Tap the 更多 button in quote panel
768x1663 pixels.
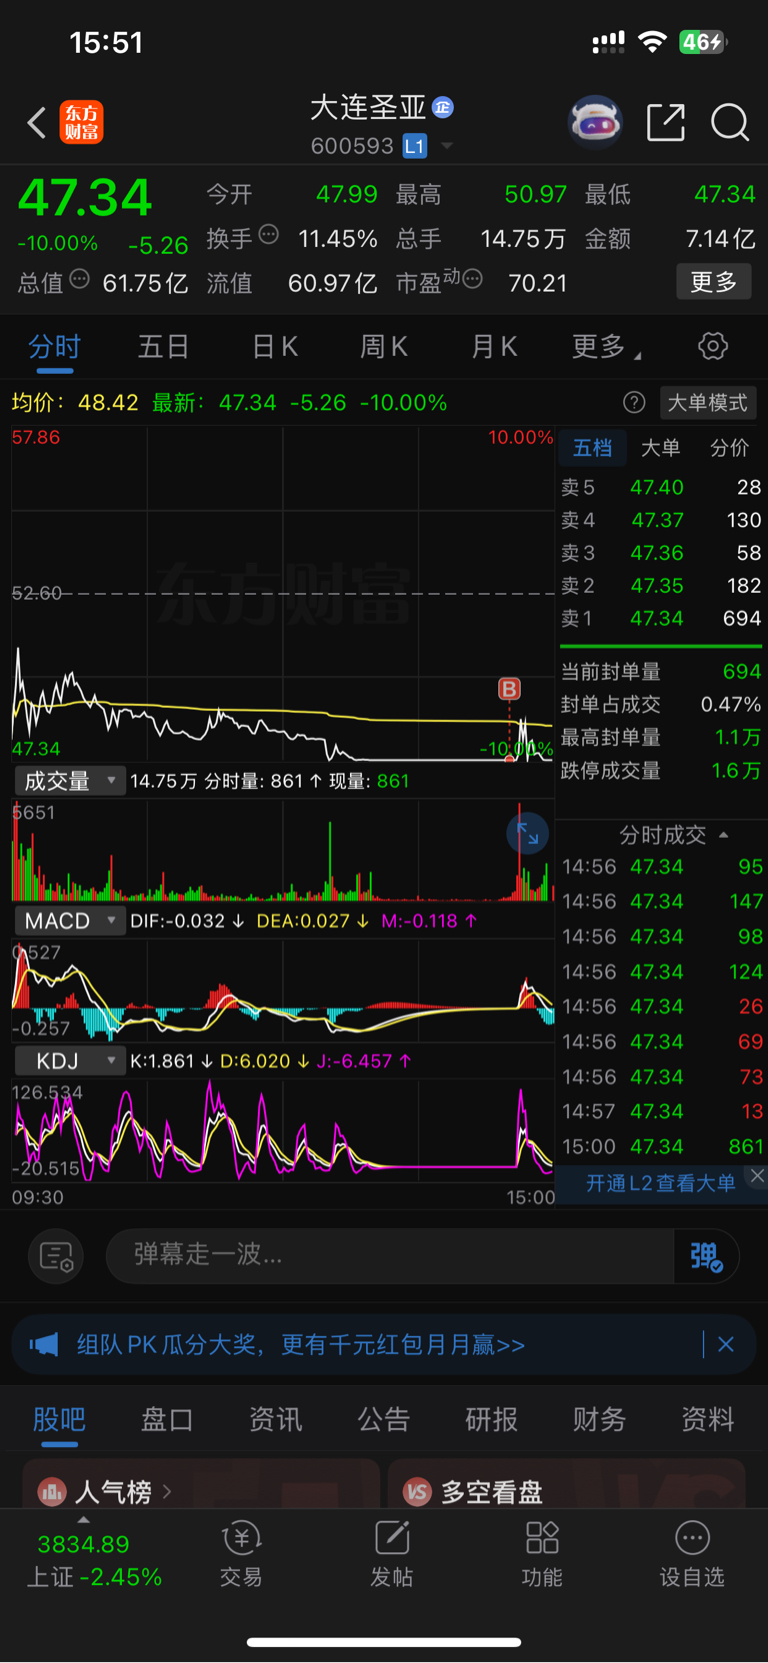pos(714,282)
